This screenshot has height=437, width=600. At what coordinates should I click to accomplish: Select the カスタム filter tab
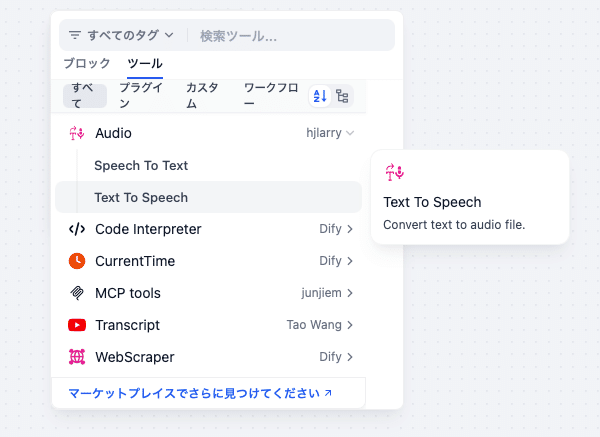coord(202,96)
